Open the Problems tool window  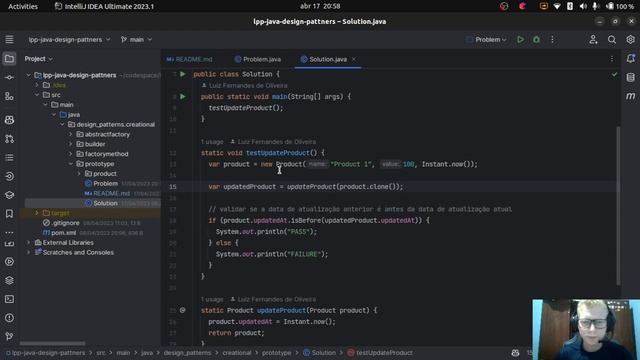(9, 318)
